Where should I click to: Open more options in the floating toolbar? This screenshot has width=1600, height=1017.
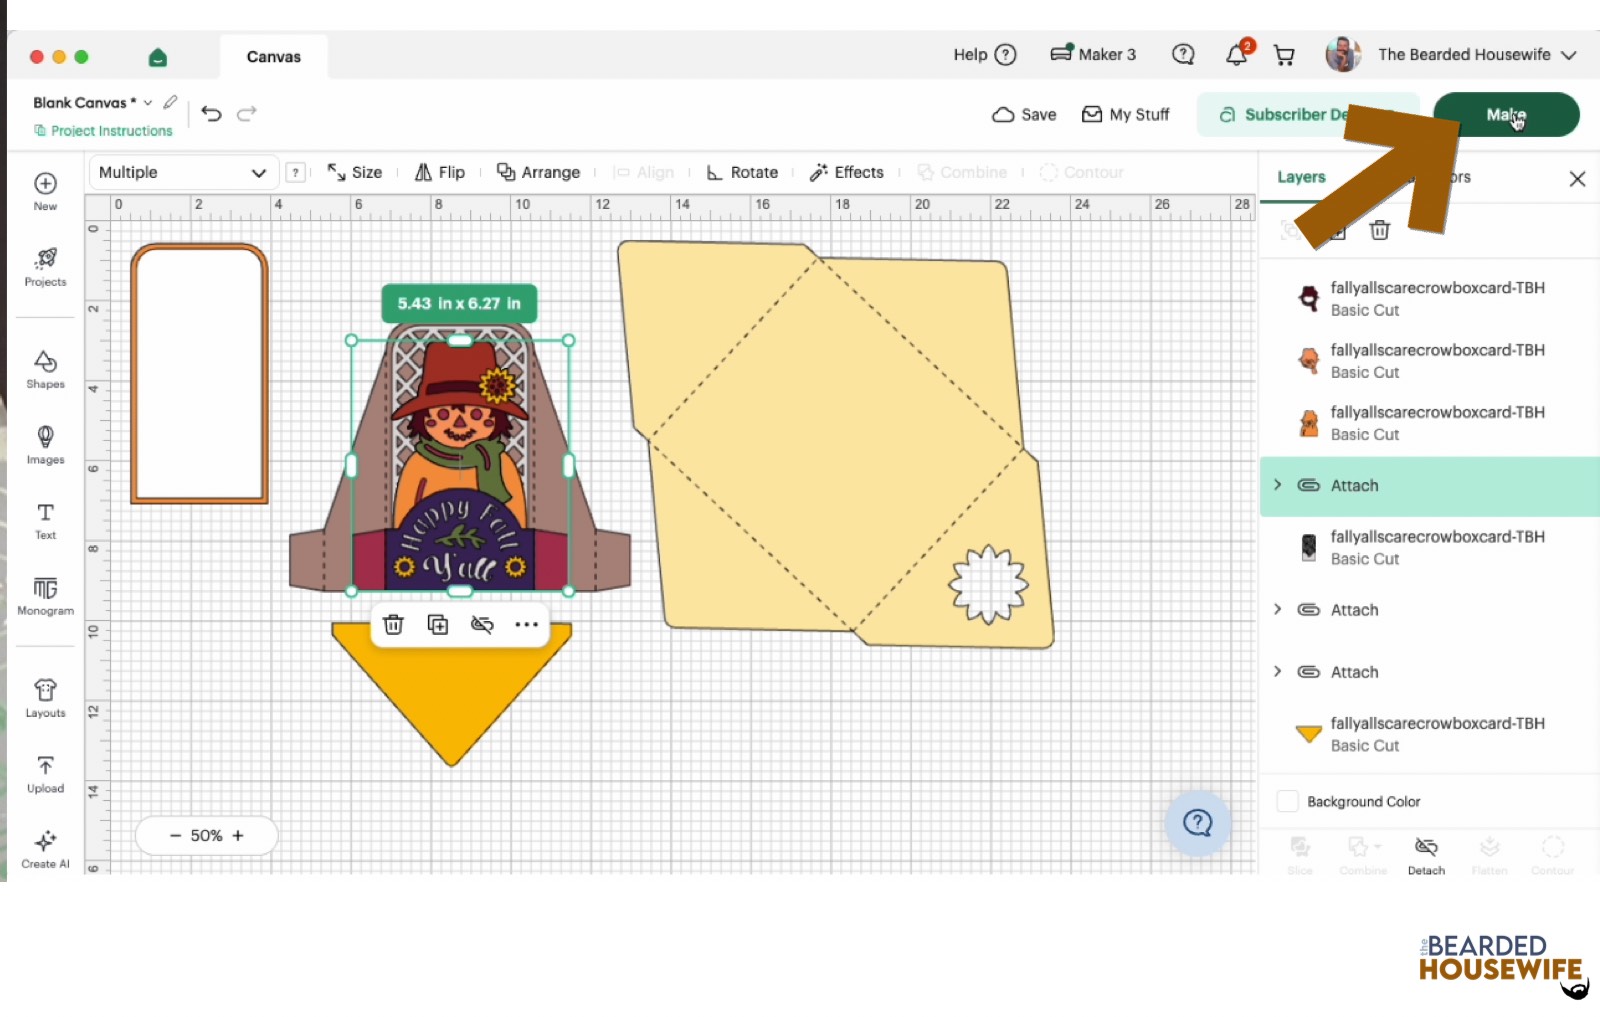[x=526, y=624]
